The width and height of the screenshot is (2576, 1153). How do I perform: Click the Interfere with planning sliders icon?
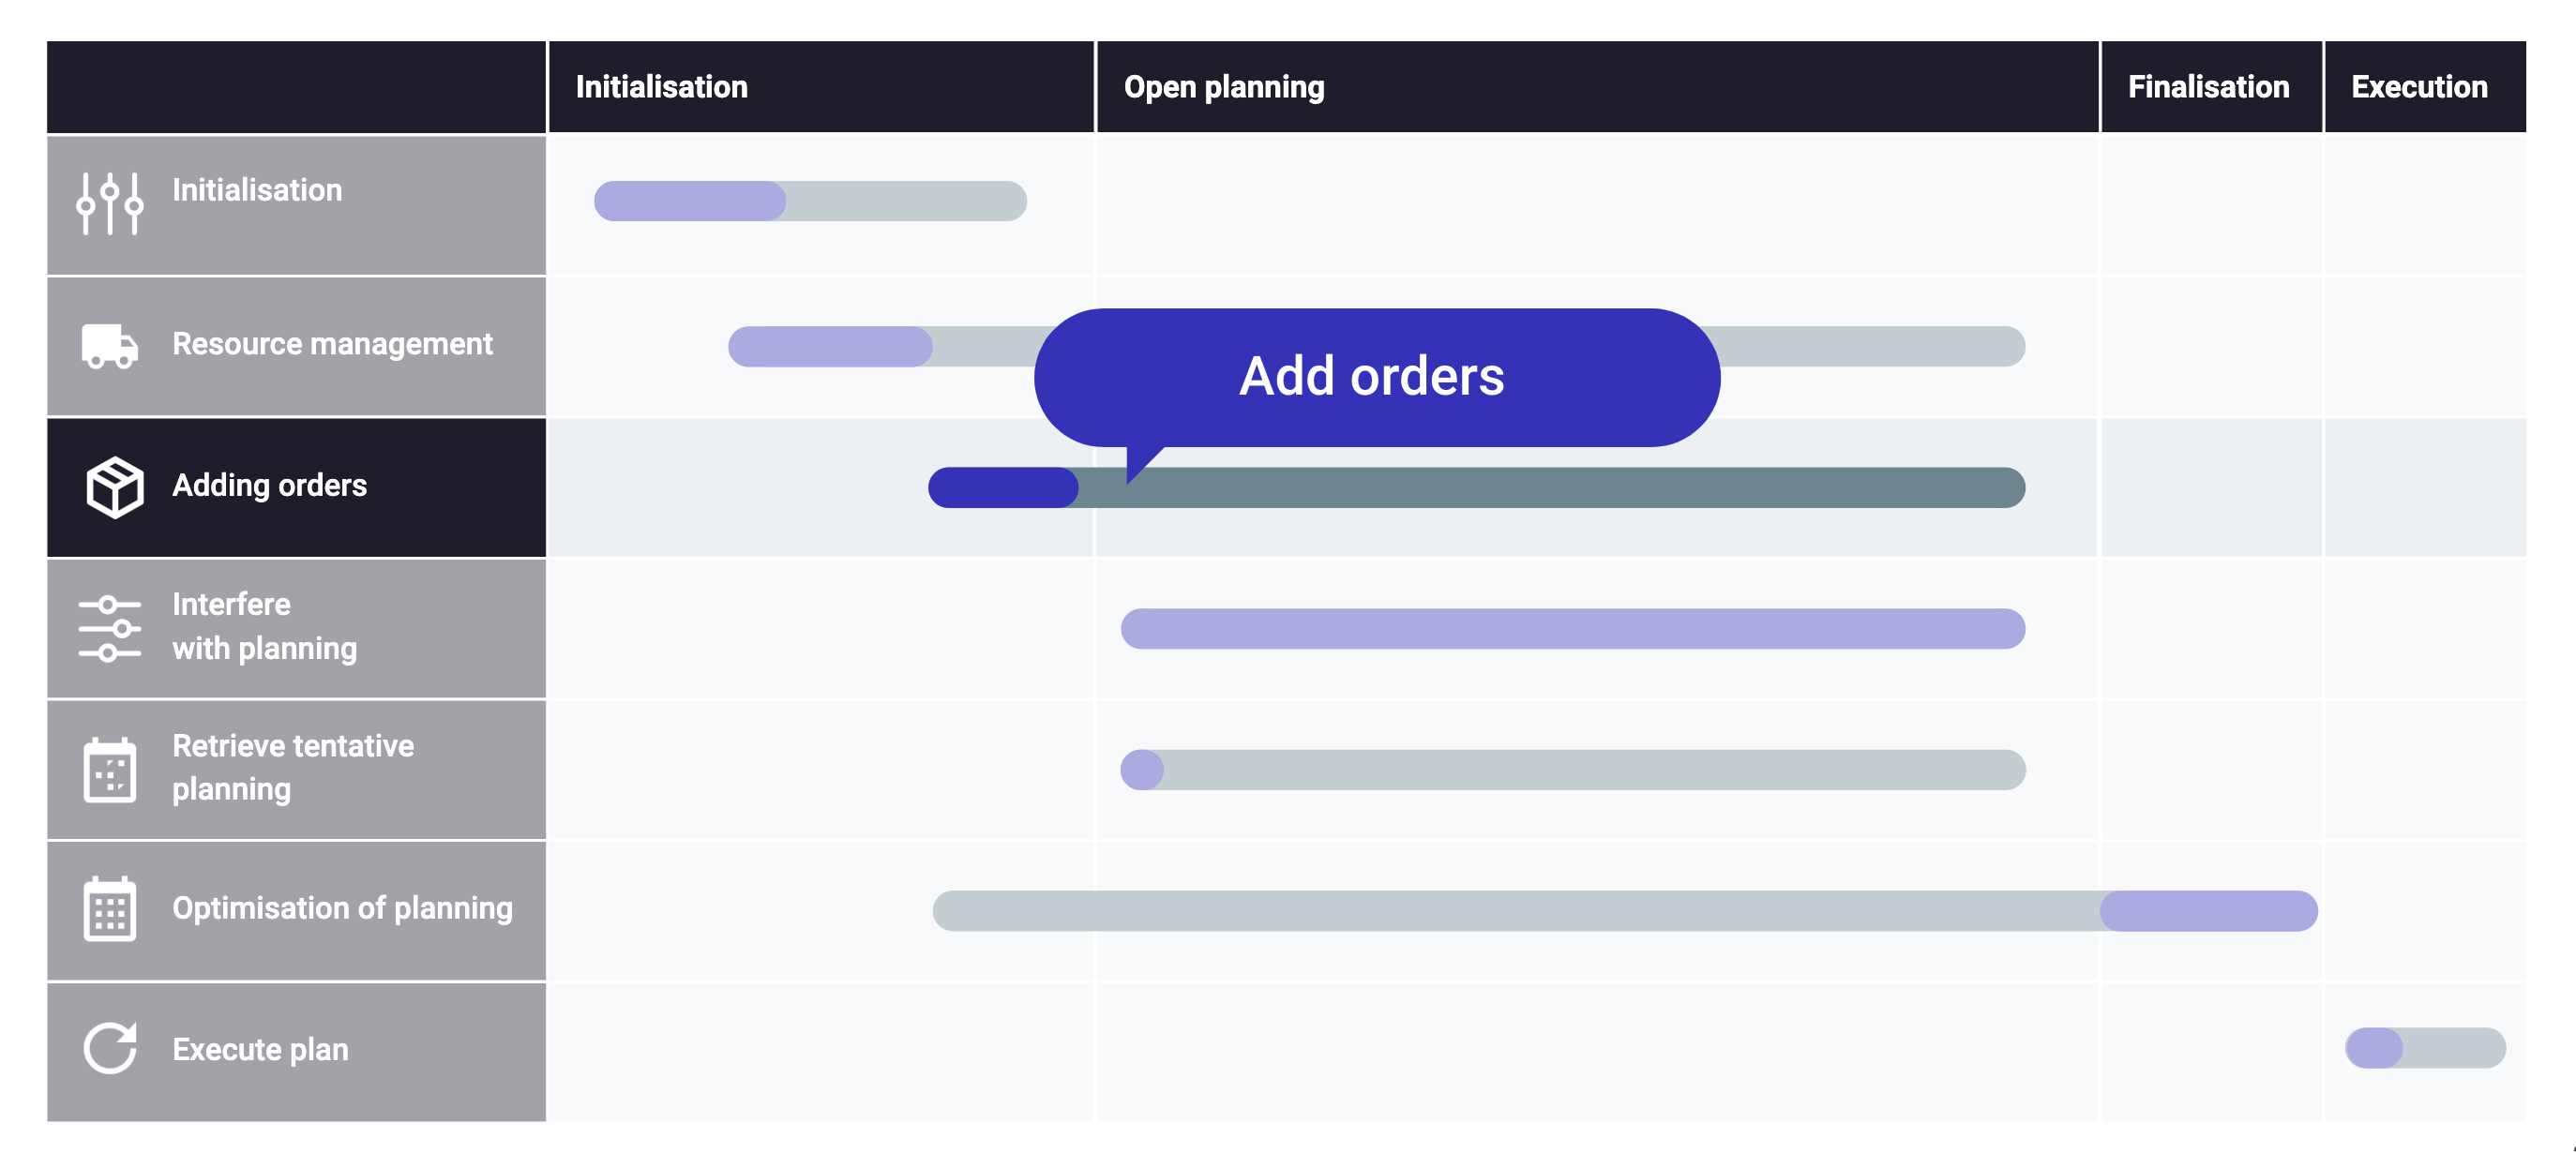pyautogui.click(x=110, y=628)
